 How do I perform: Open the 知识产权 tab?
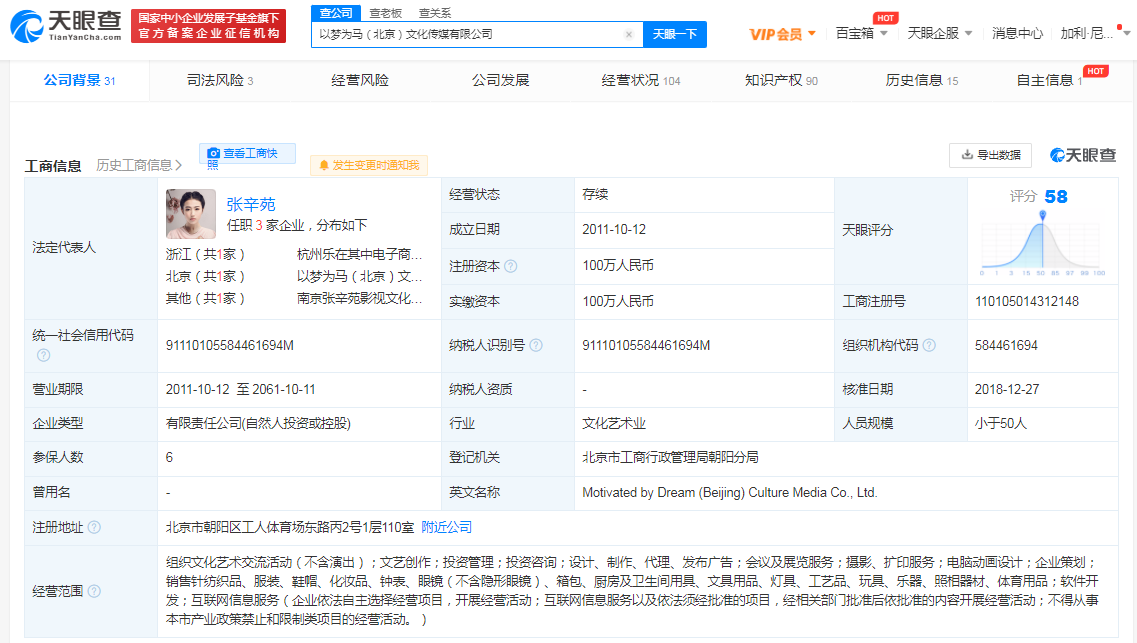tap(781, 80)
